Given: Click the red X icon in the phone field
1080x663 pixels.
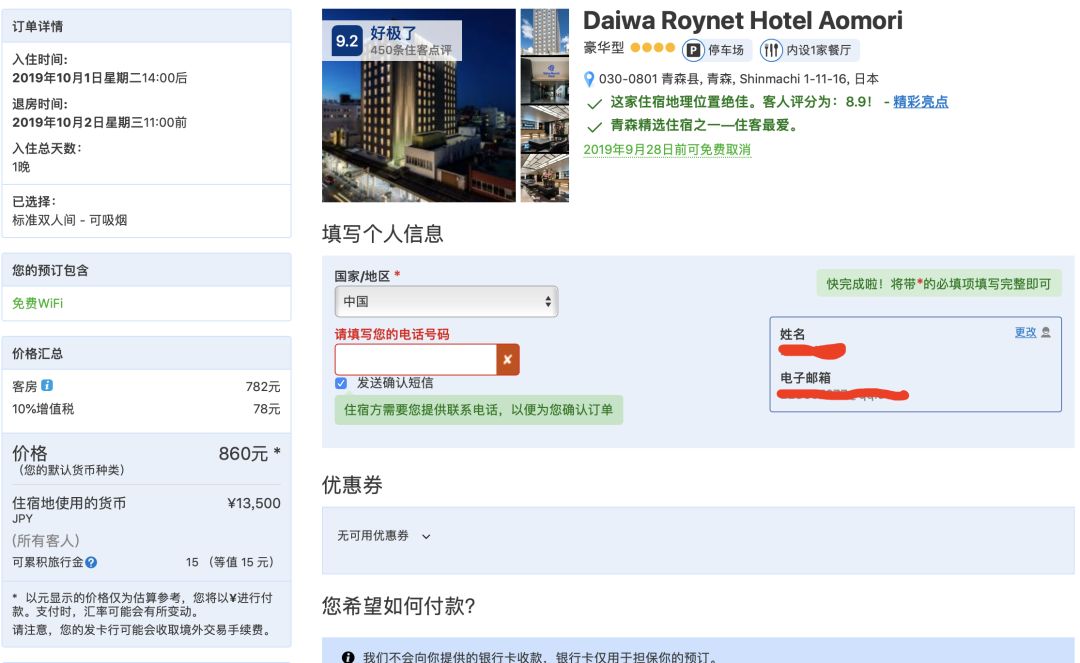Looking at the screenshot, I should 507,359.
